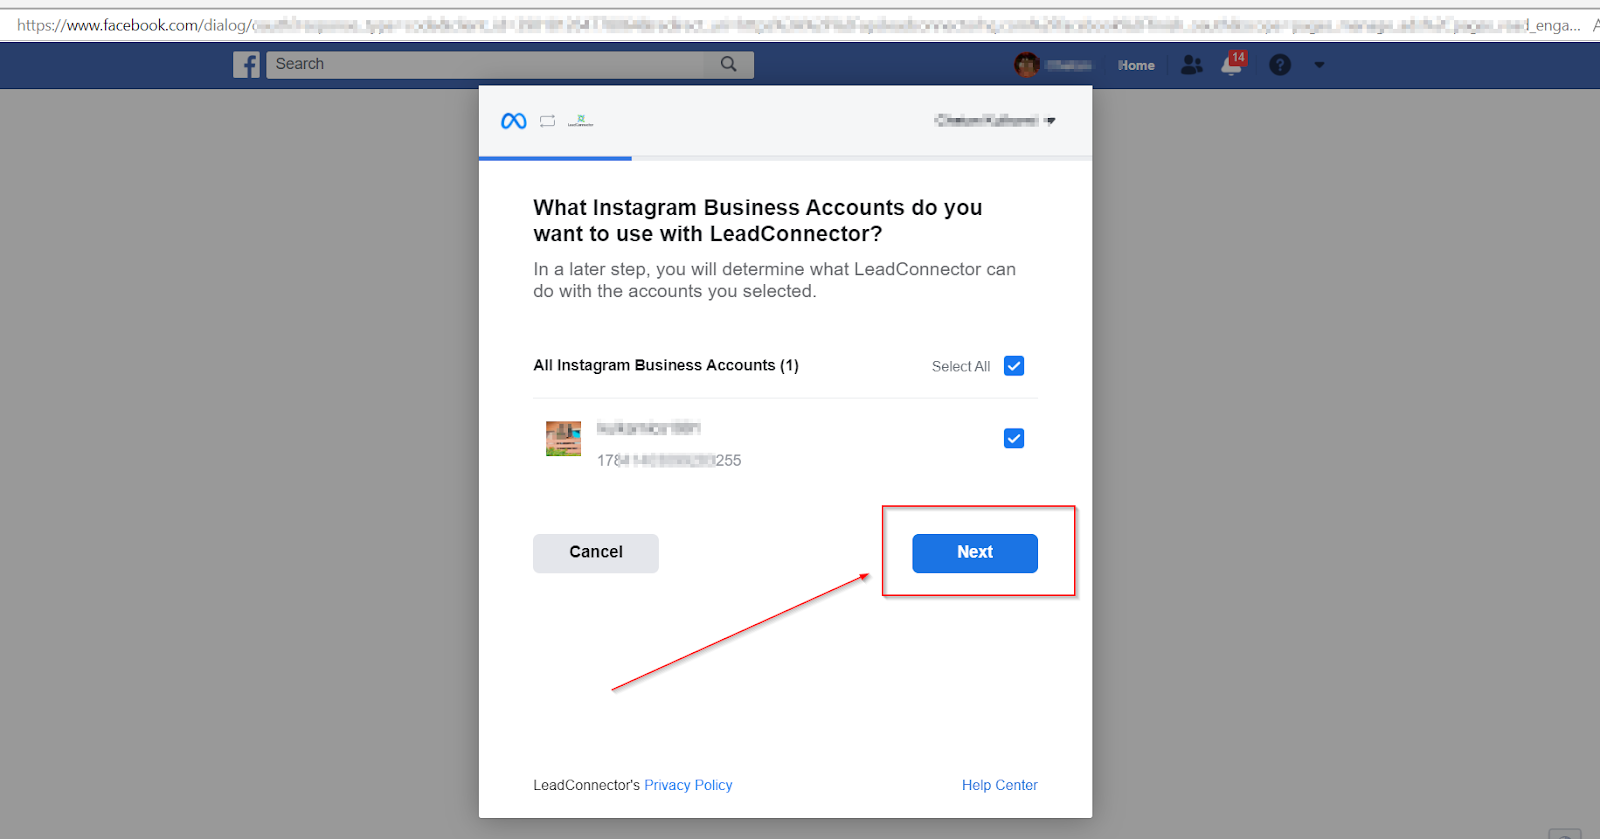Open the Quick Help question icon

click(x=1280, y=65)
